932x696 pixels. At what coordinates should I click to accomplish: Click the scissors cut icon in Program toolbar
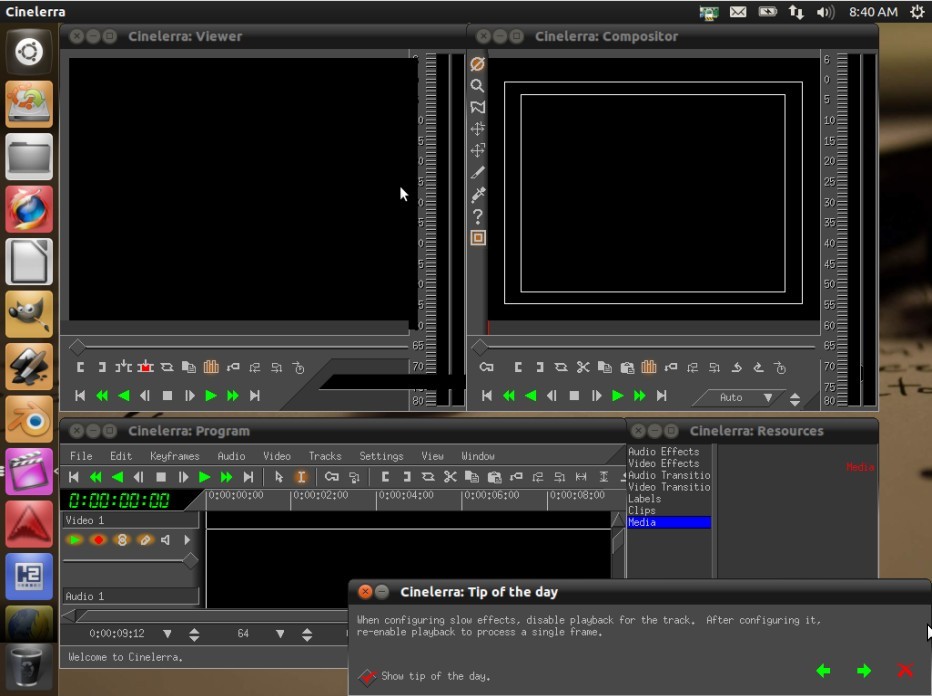(450, 477)
